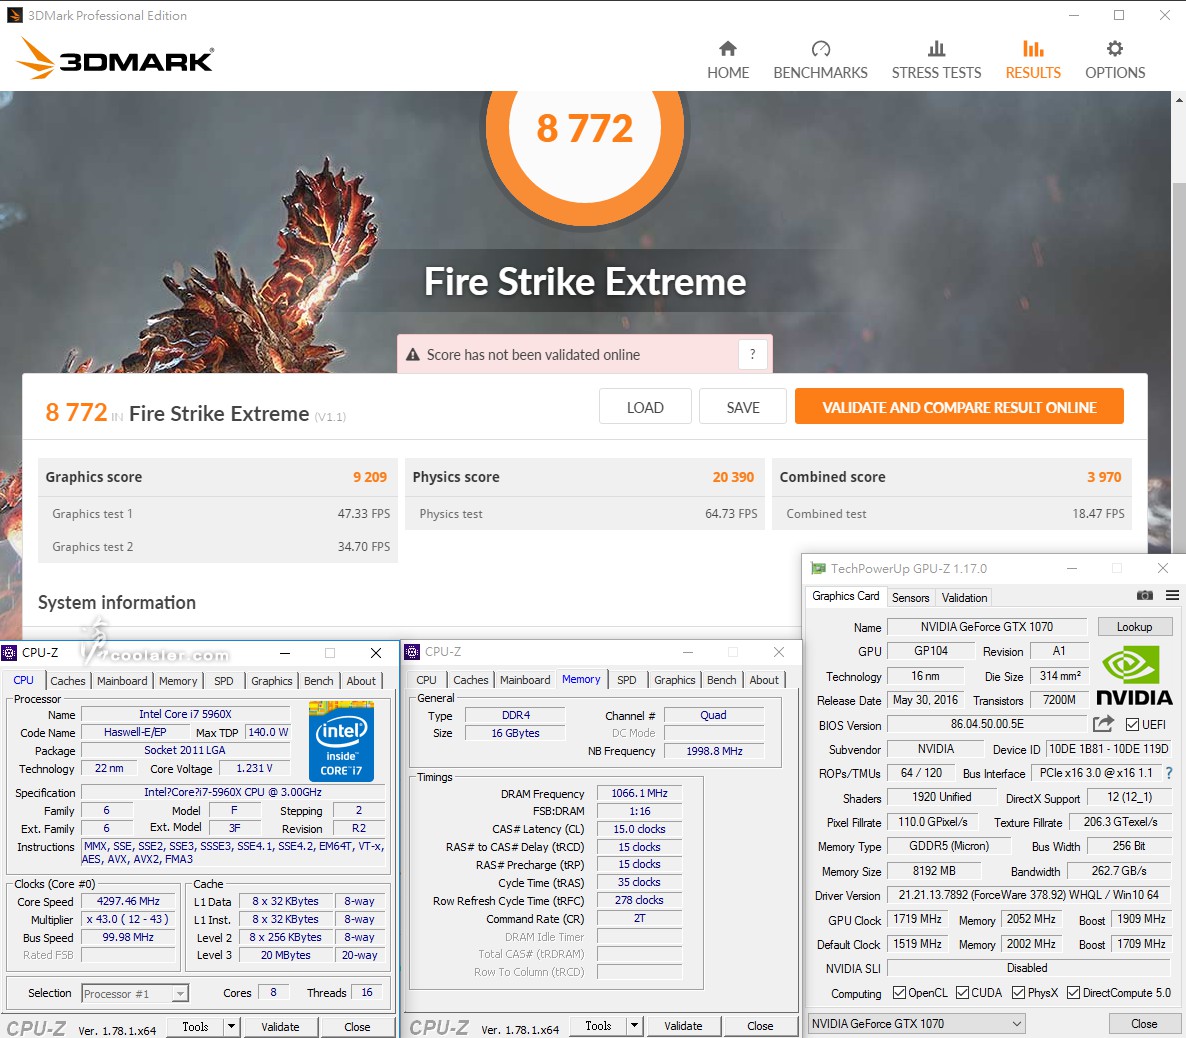1186x1038 pixels.
Task: Click the warning triangle icon beside score message
Action: pos(413,355)
